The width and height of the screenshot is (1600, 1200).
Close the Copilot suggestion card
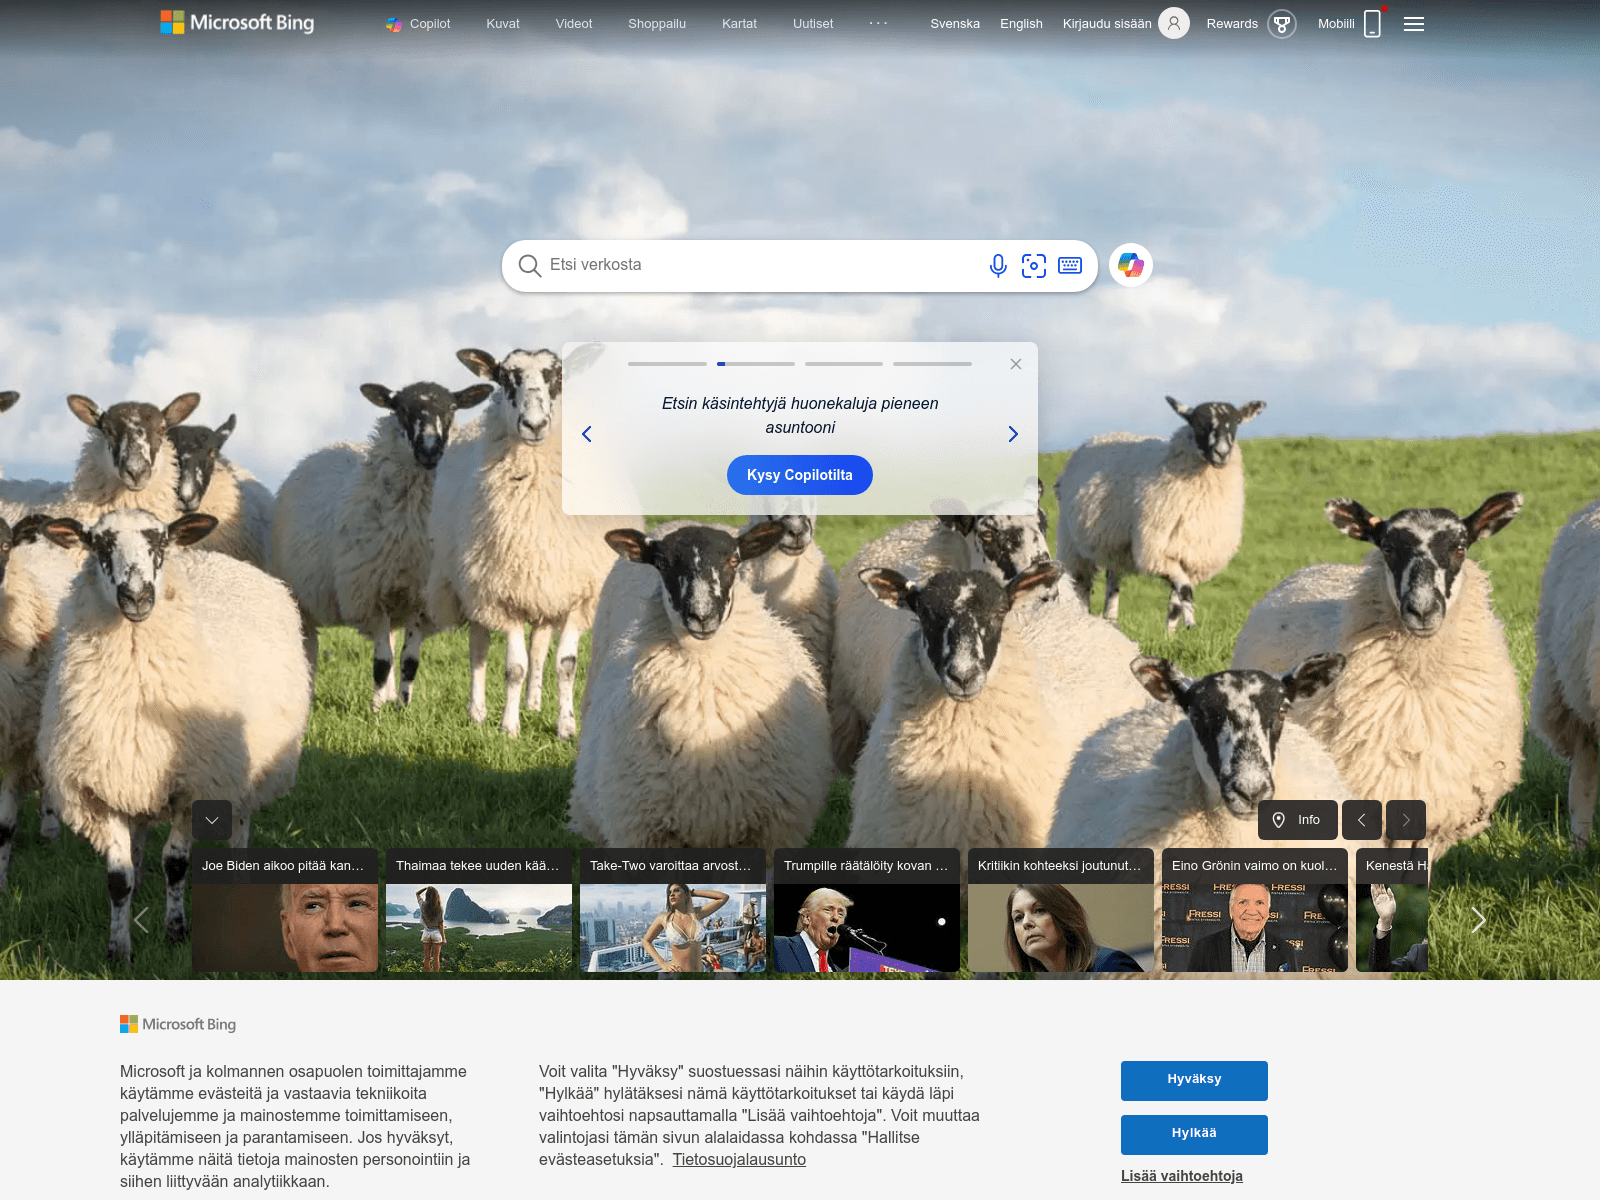(x=1016, y=364)
